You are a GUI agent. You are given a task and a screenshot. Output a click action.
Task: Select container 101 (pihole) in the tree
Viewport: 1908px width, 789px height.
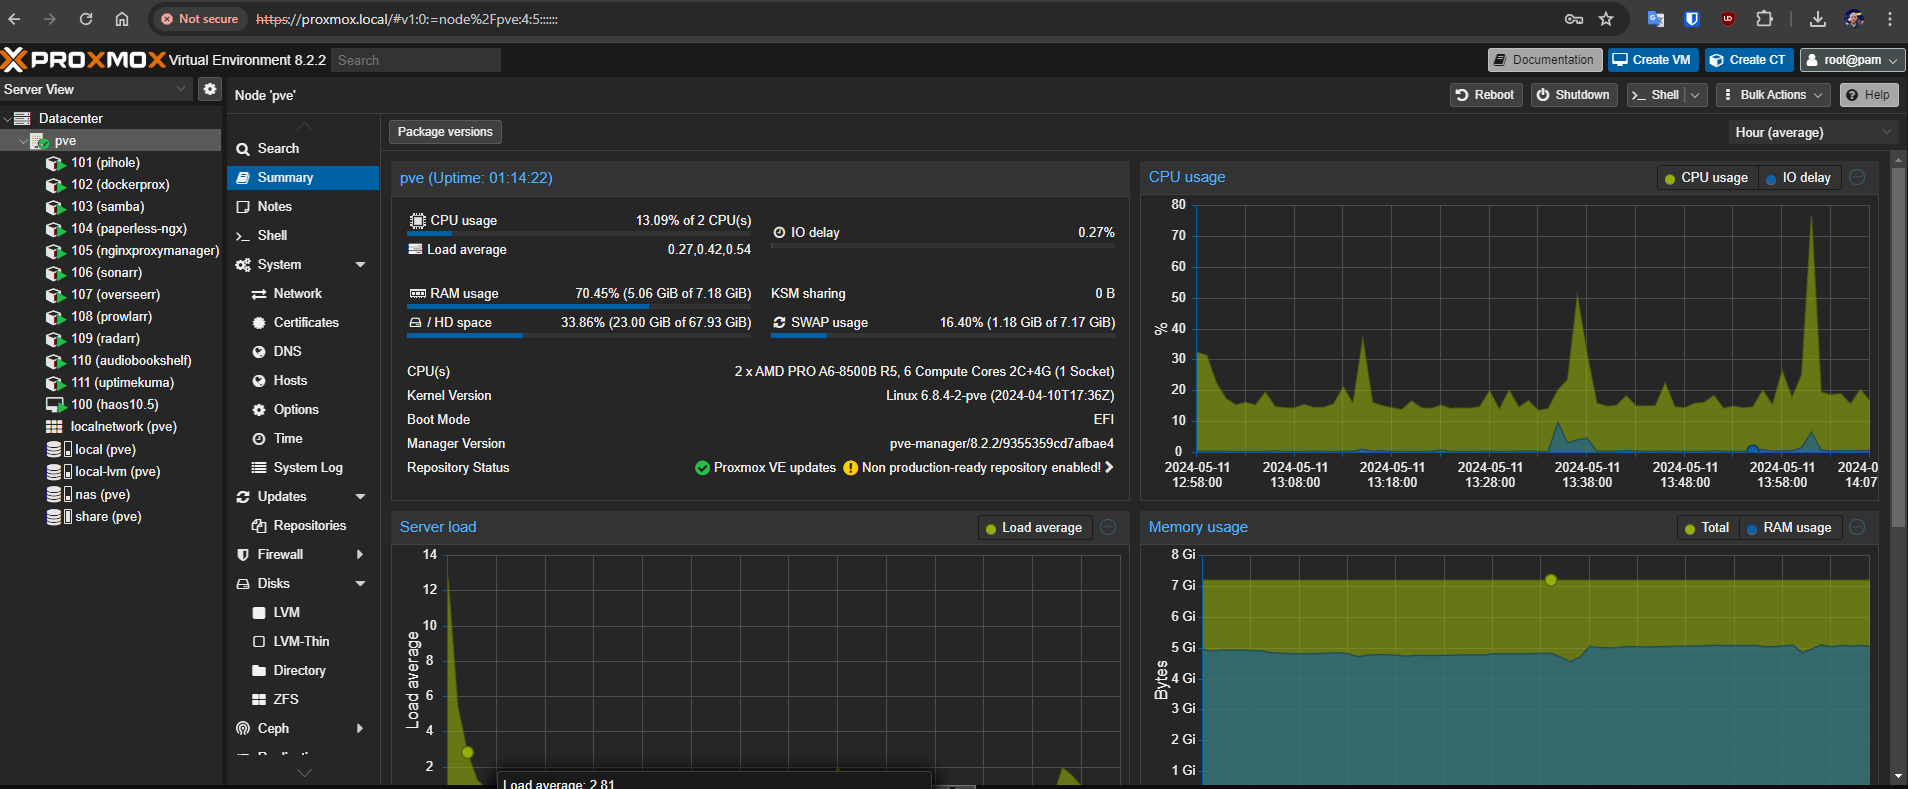pos(105,162)
